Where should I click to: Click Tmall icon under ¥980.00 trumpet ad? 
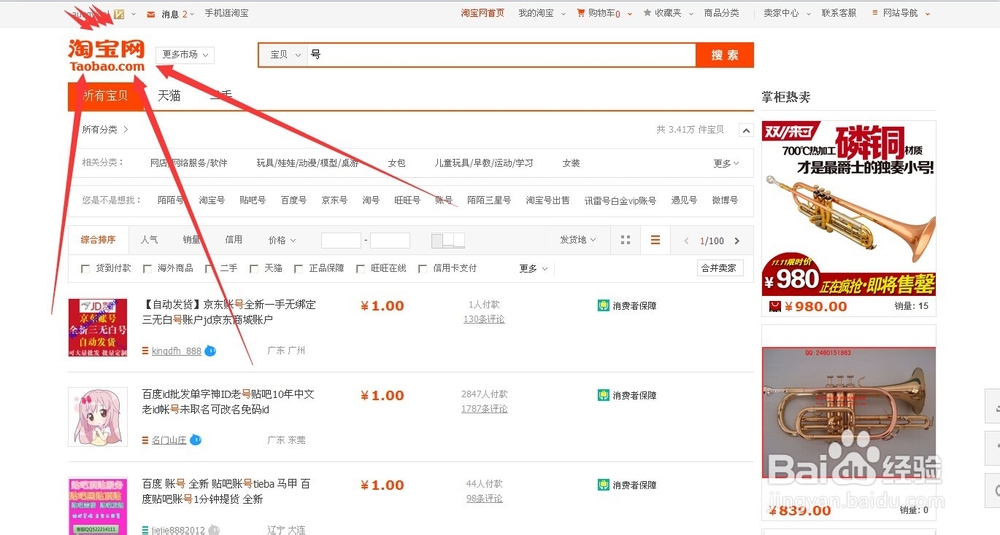(775, 307)
